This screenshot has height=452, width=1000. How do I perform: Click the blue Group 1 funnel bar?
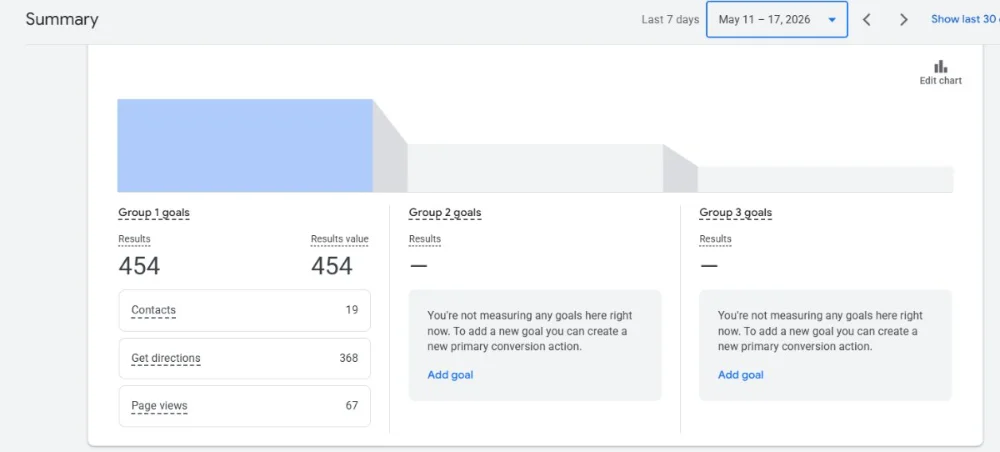245,145
